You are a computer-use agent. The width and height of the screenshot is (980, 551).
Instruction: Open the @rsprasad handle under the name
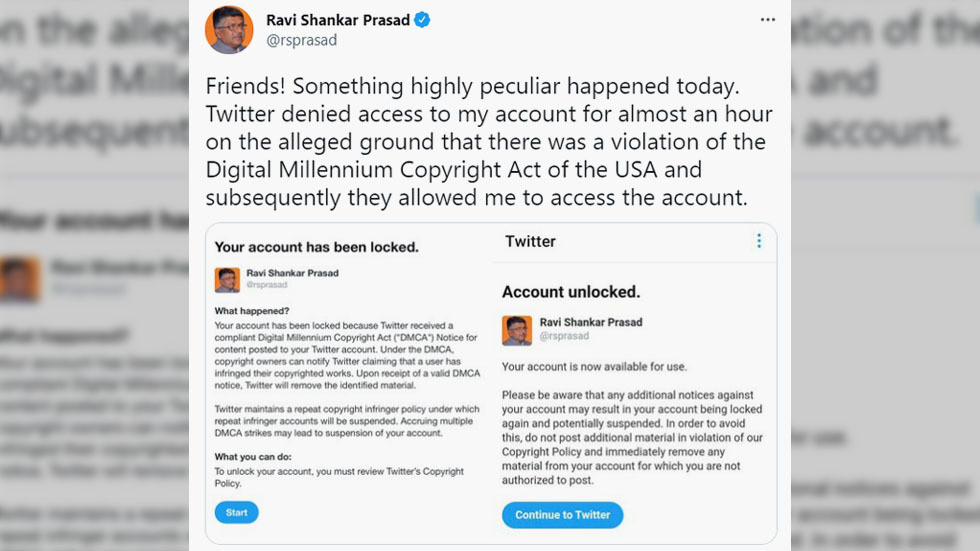301,40
